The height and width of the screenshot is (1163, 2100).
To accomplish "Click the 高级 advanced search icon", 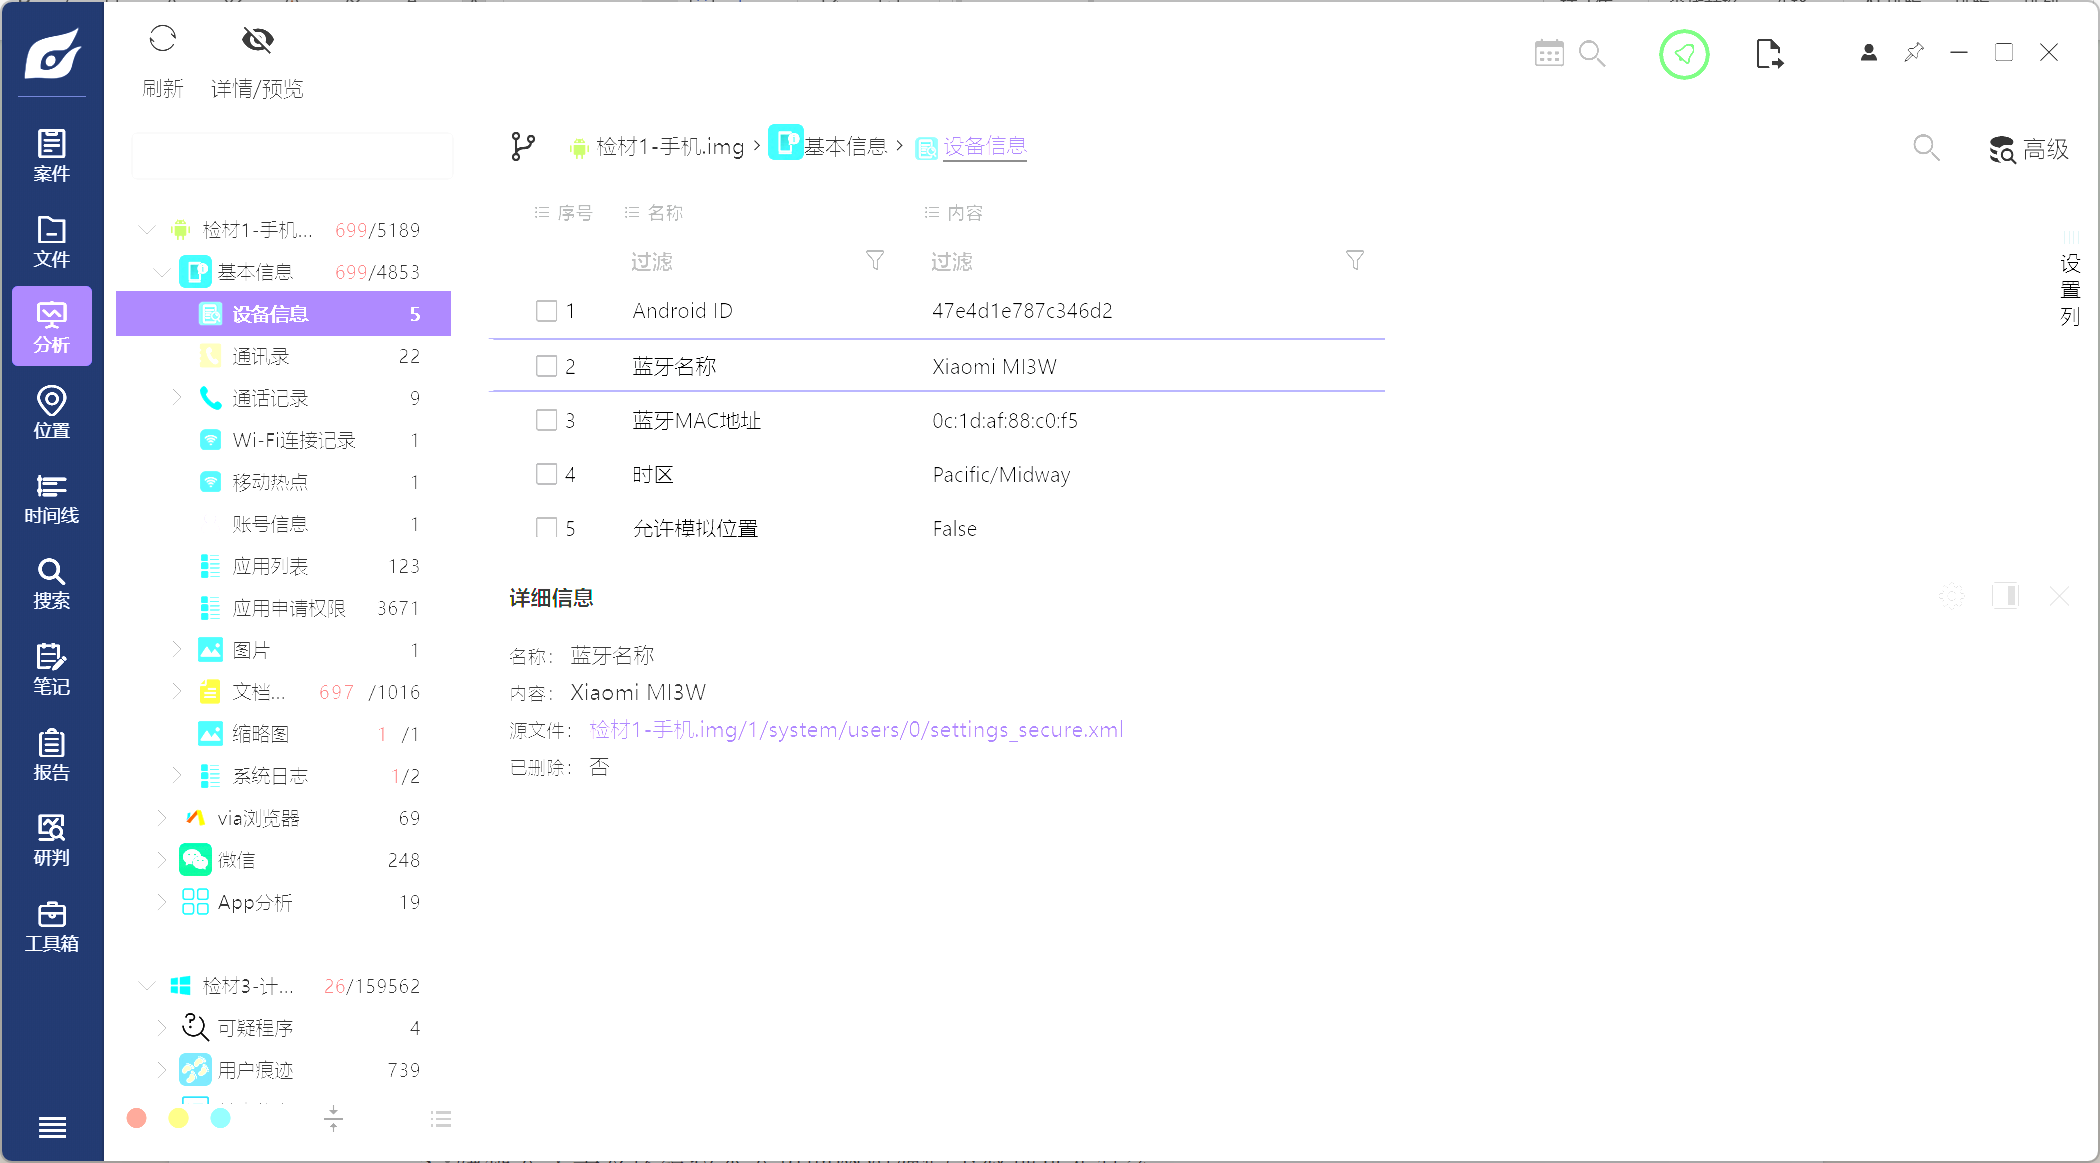I will click(x=2002, y=149).
